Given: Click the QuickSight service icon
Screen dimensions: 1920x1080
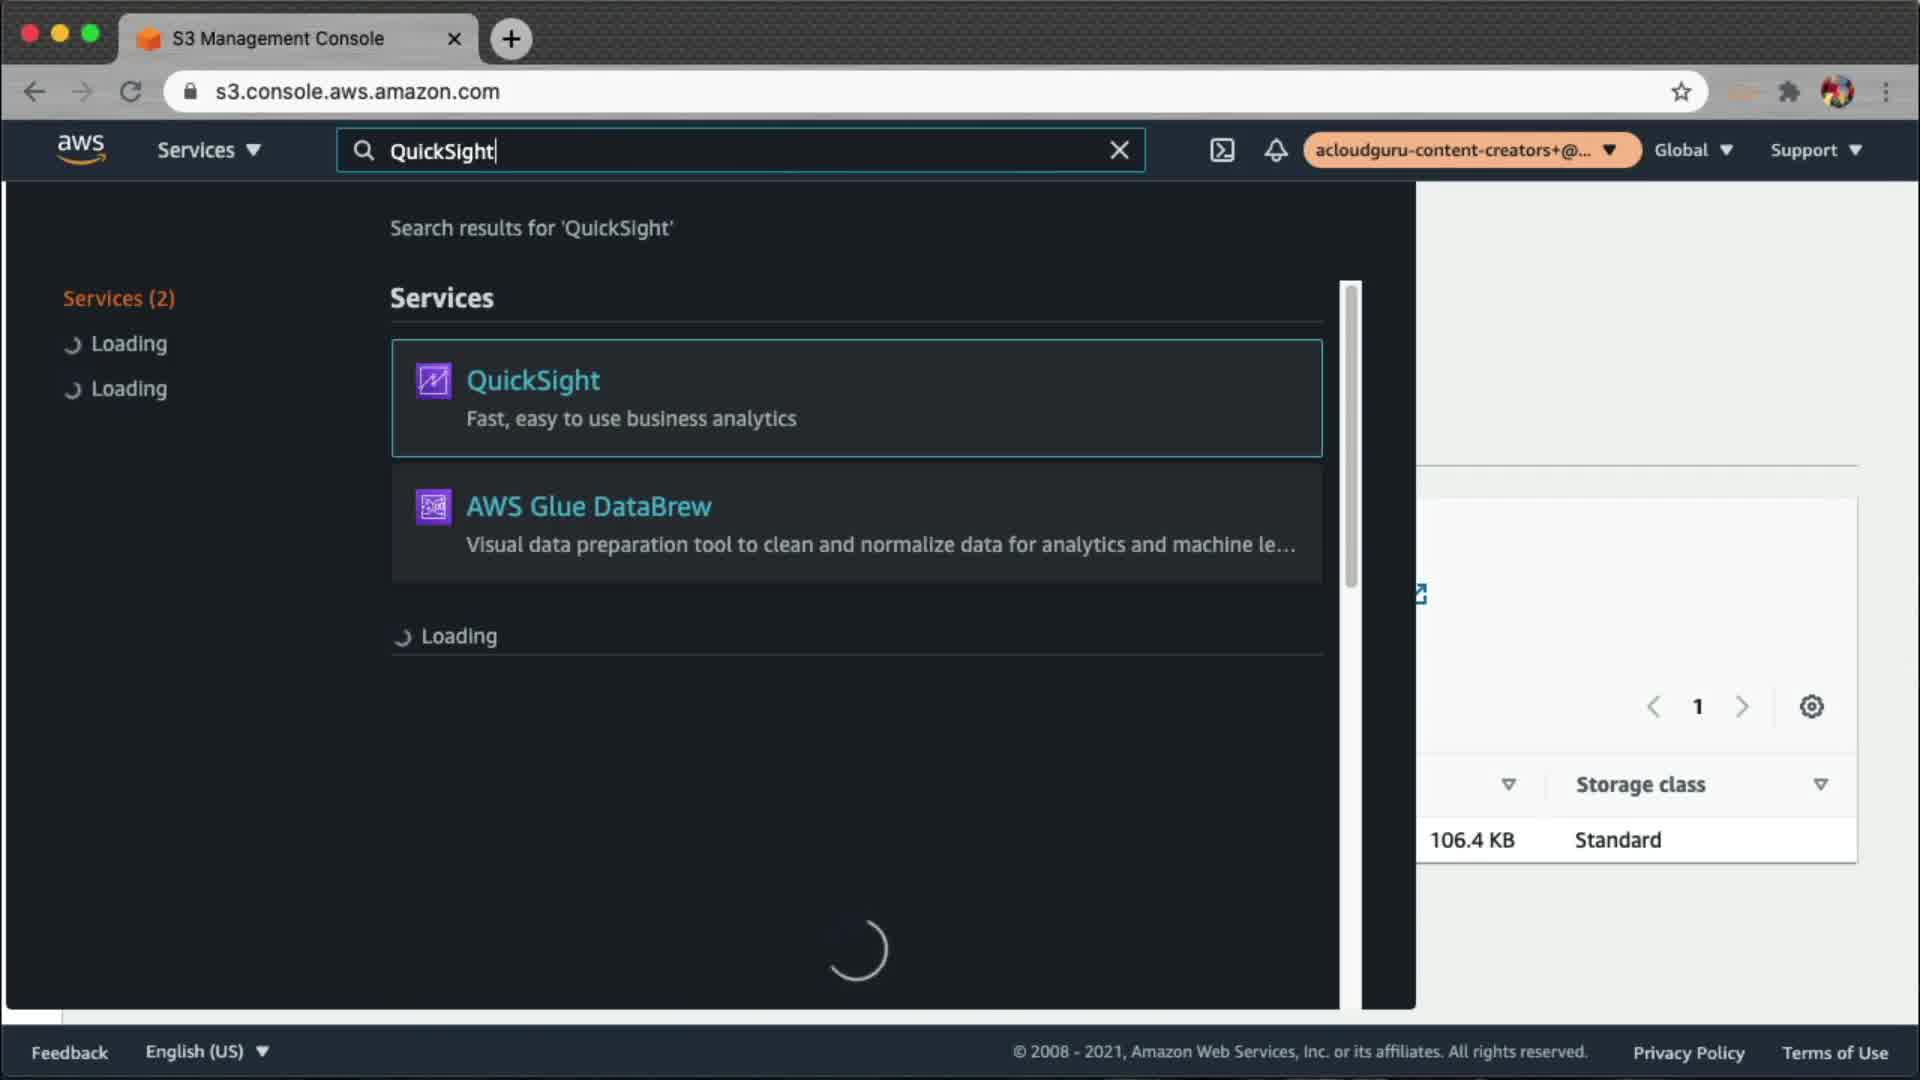Looking at the screenshot, I should tap(433, 381).
